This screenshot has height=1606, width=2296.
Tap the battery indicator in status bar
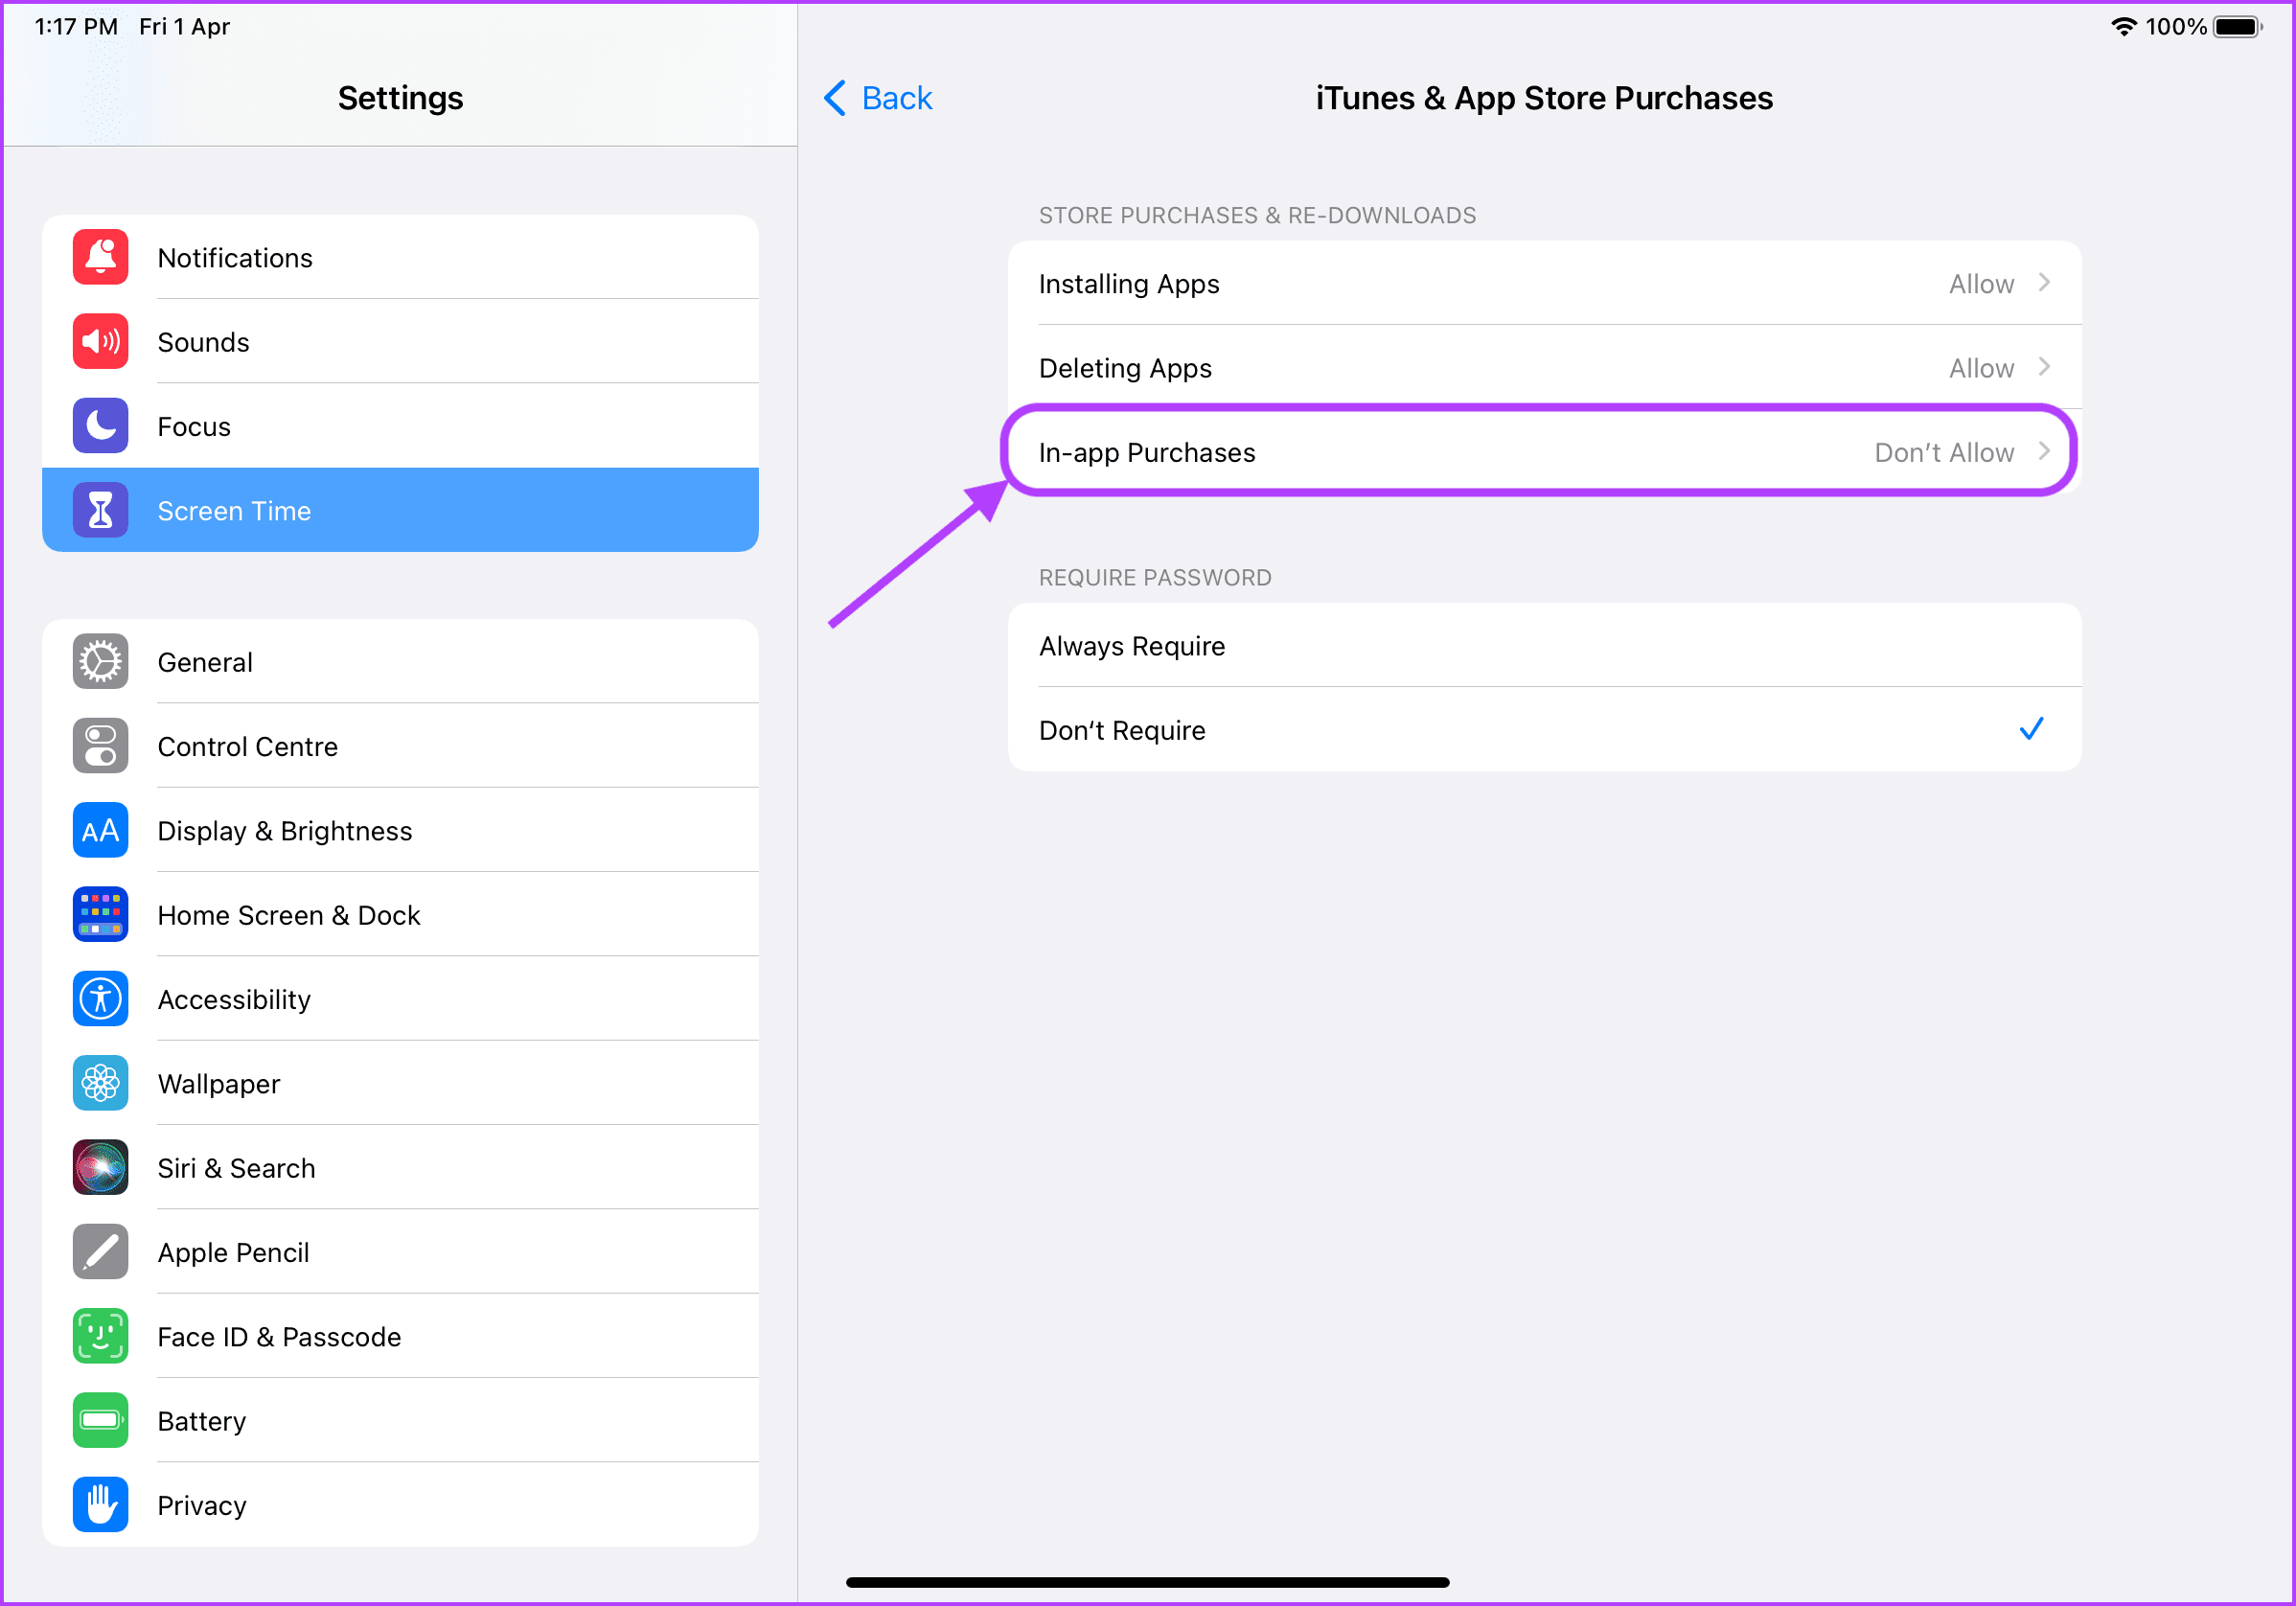[2238, 27]
